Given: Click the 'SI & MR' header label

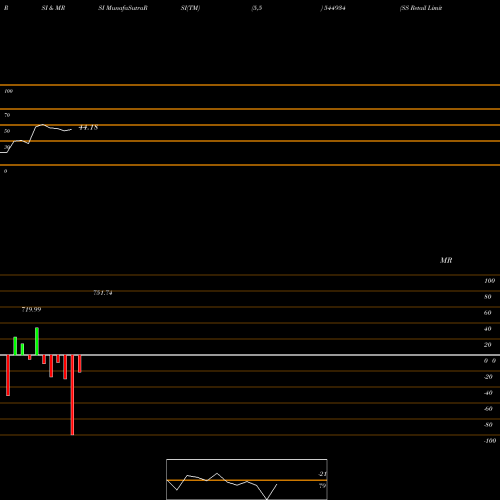Looking at the screenshot, I should pos(53,8).
